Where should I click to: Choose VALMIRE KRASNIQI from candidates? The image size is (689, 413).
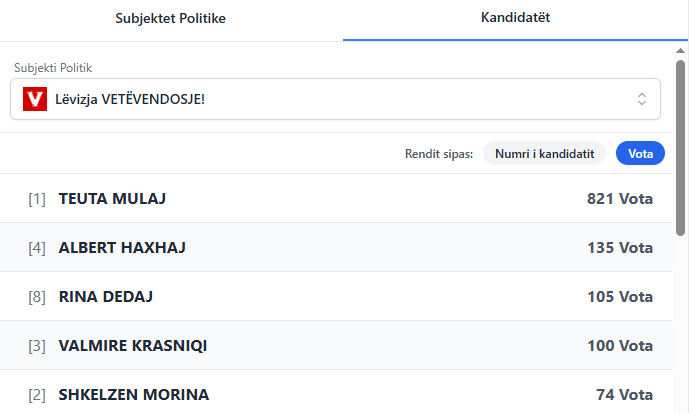click(133, 346)
